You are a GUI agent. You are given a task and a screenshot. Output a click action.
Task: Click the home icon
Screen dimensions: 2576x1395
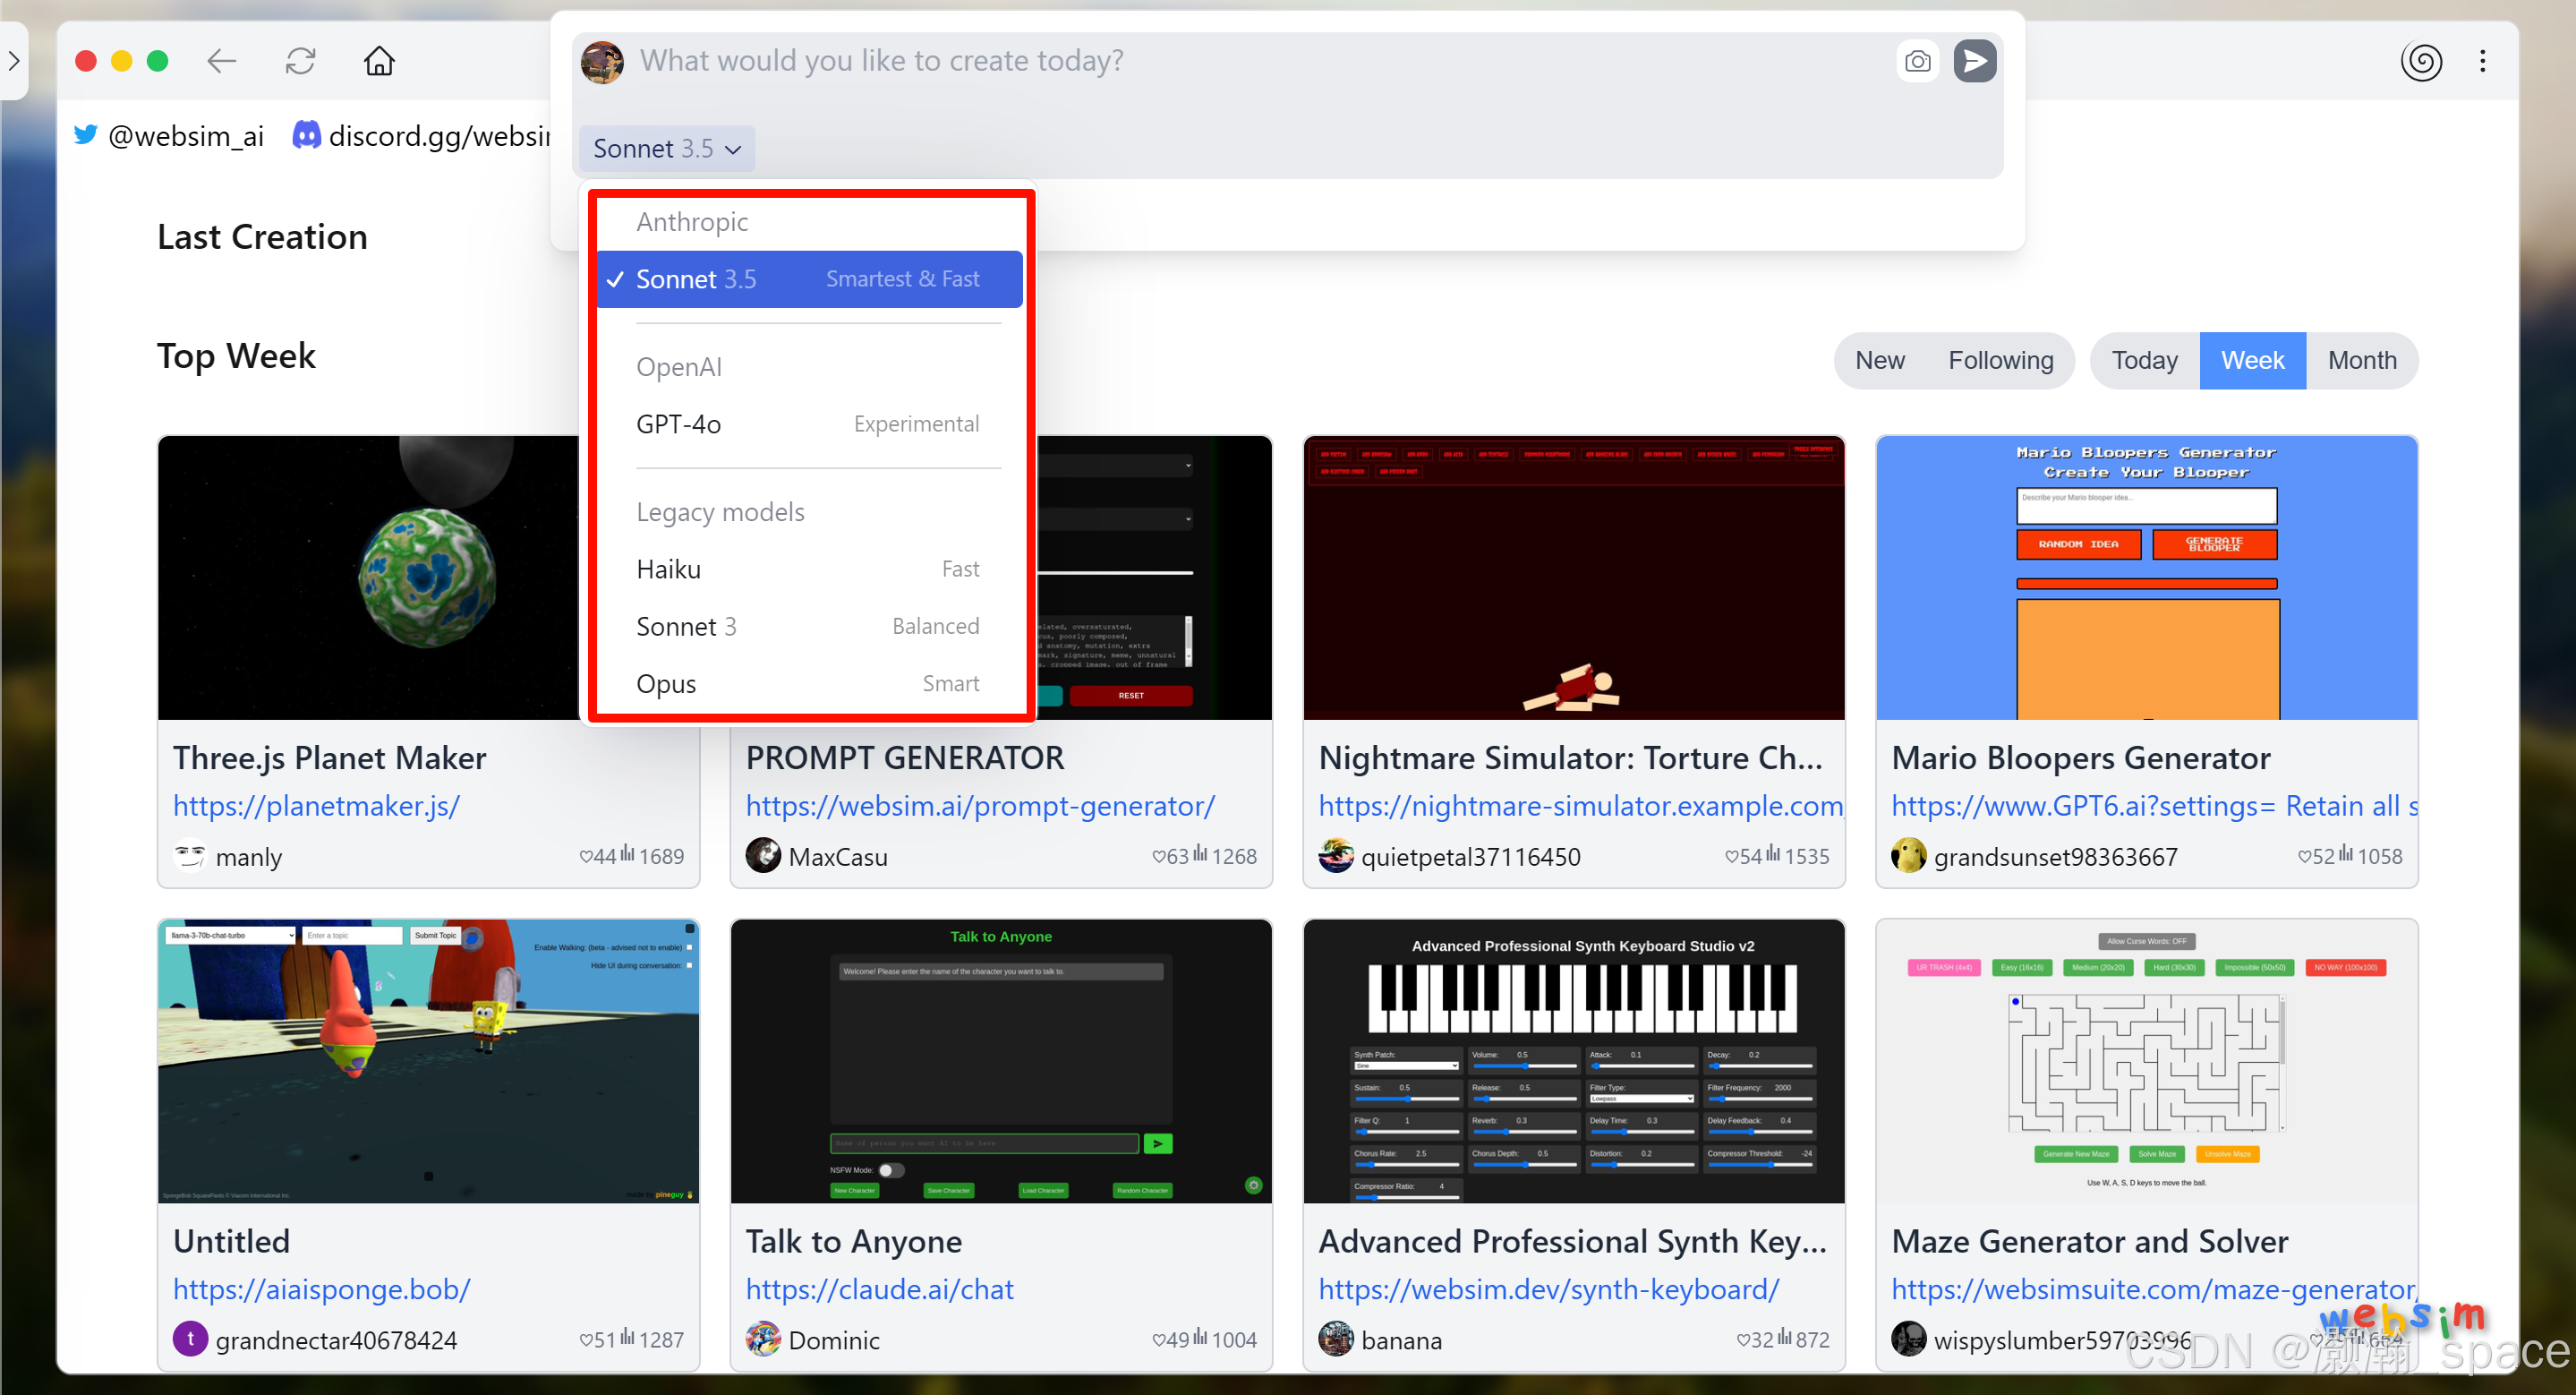(379, 61)
